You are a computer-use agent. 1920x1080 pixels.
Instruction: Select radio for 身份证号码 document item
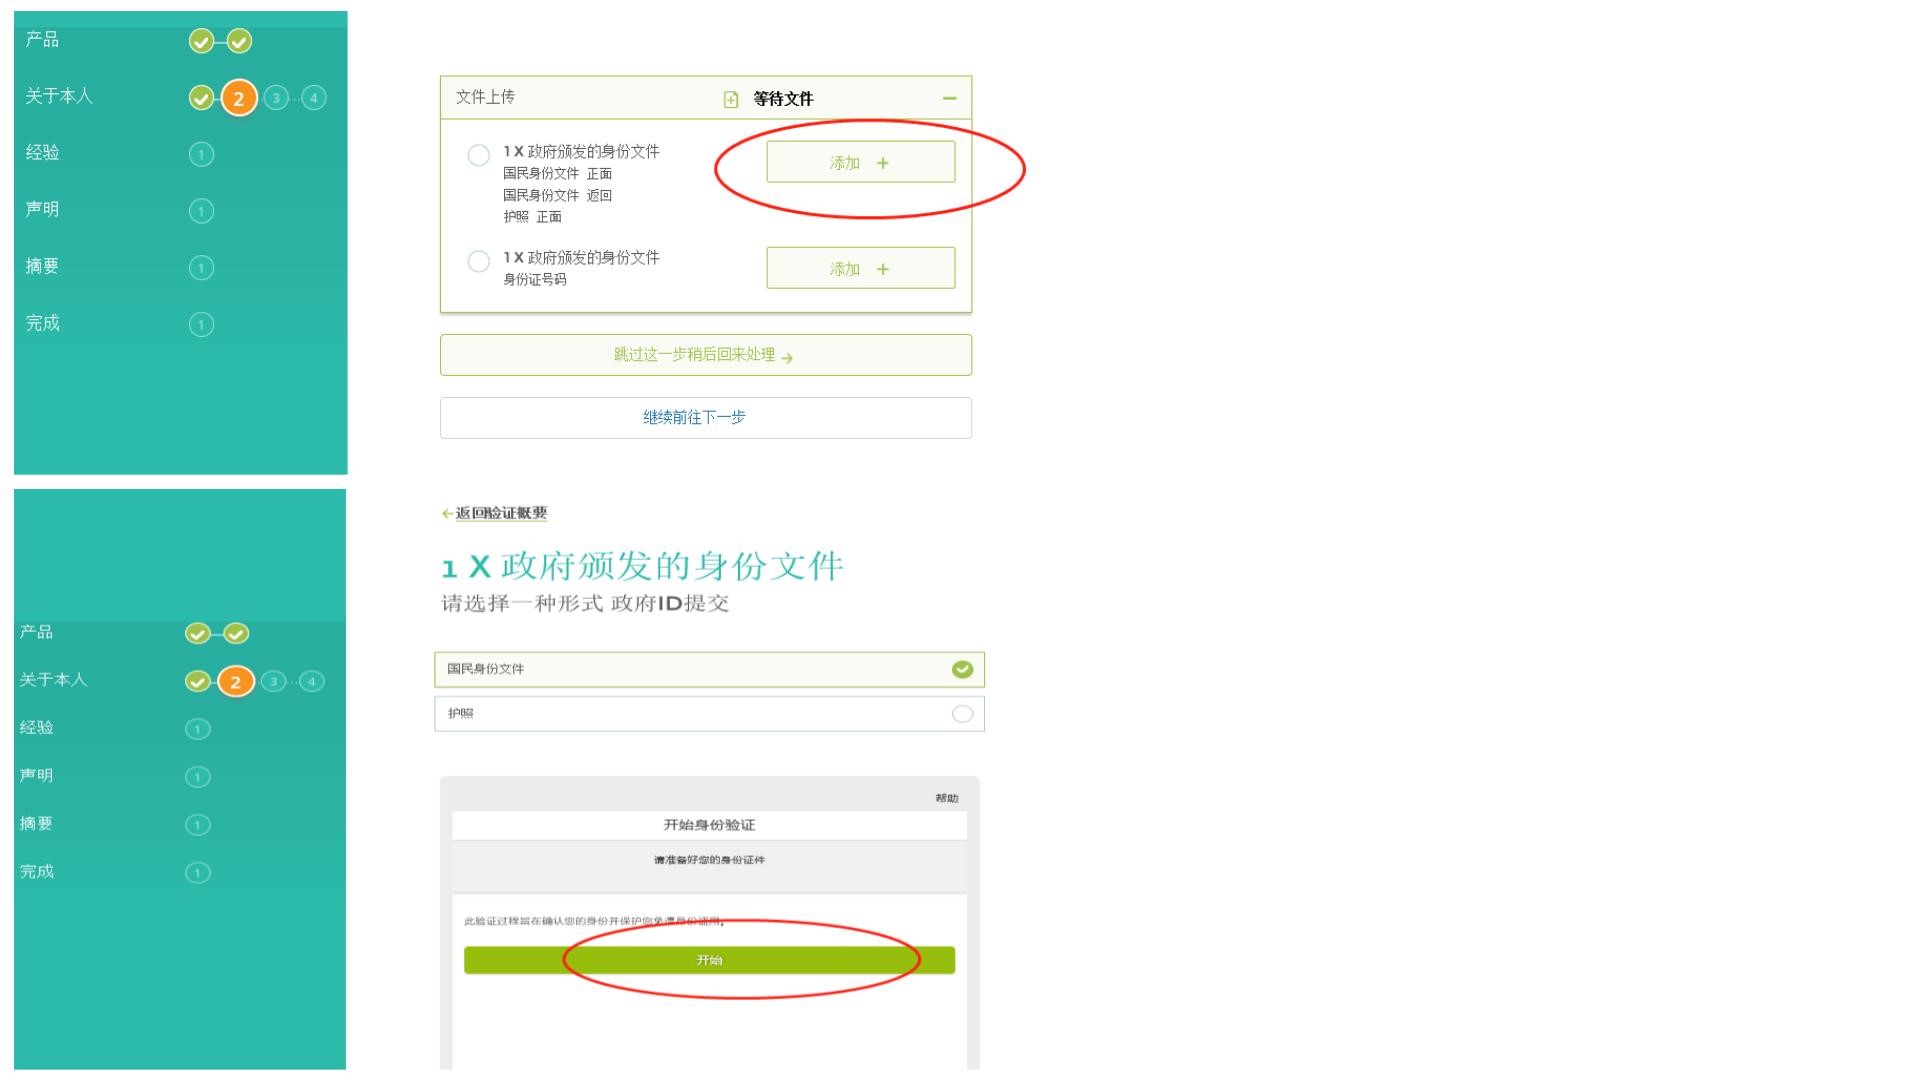(x=479, y=261)
